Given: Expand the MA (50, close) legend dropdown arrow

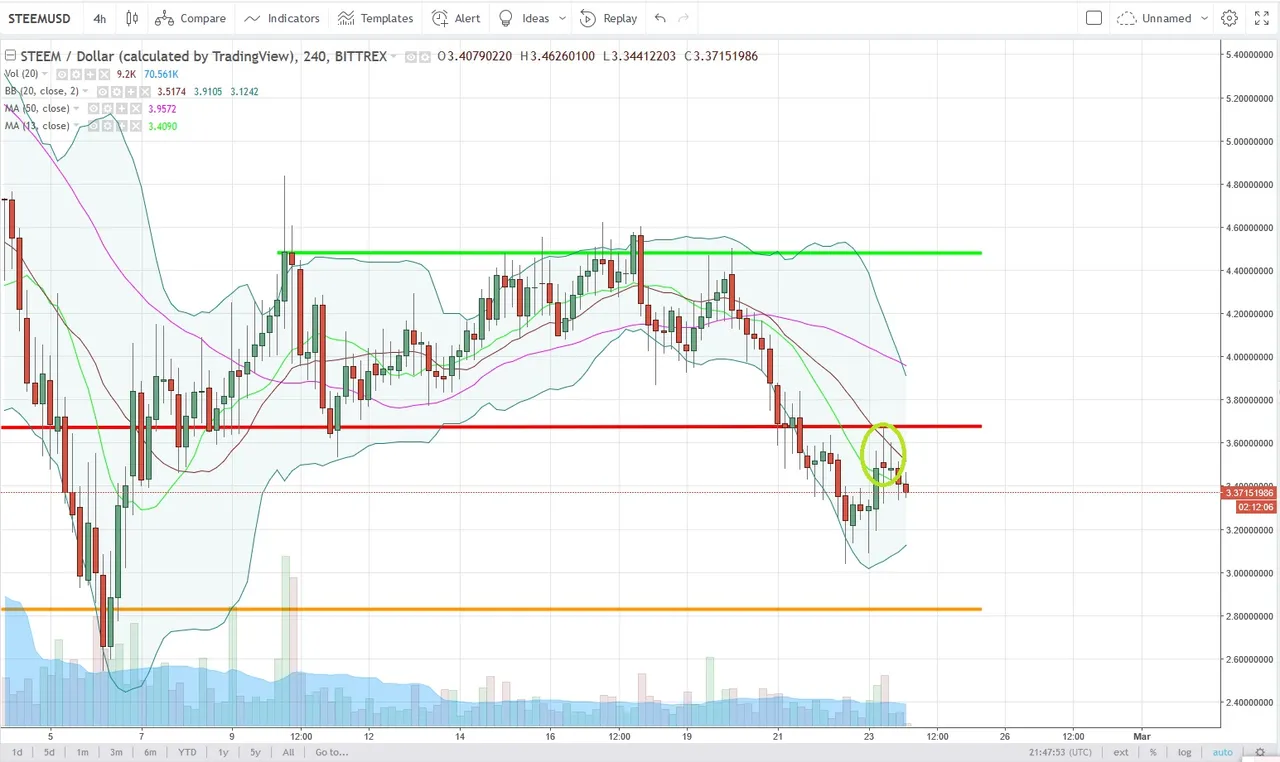Looking at the screenshot, I should point(77,108).
